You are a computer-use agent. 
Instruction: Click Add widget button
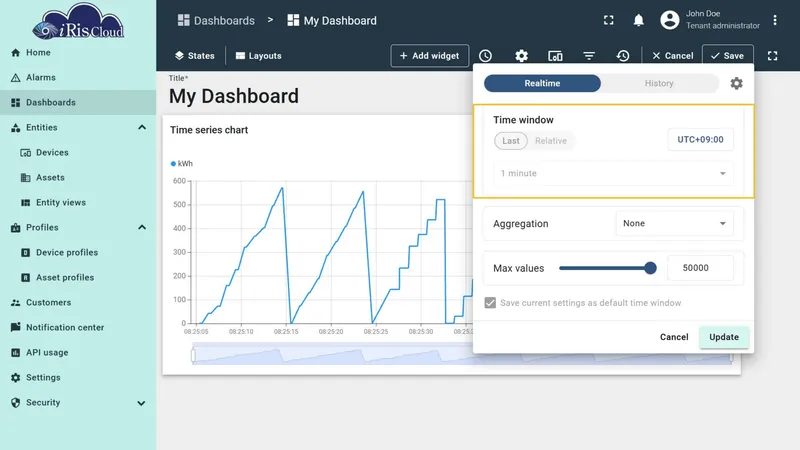[x=430, y=56]
